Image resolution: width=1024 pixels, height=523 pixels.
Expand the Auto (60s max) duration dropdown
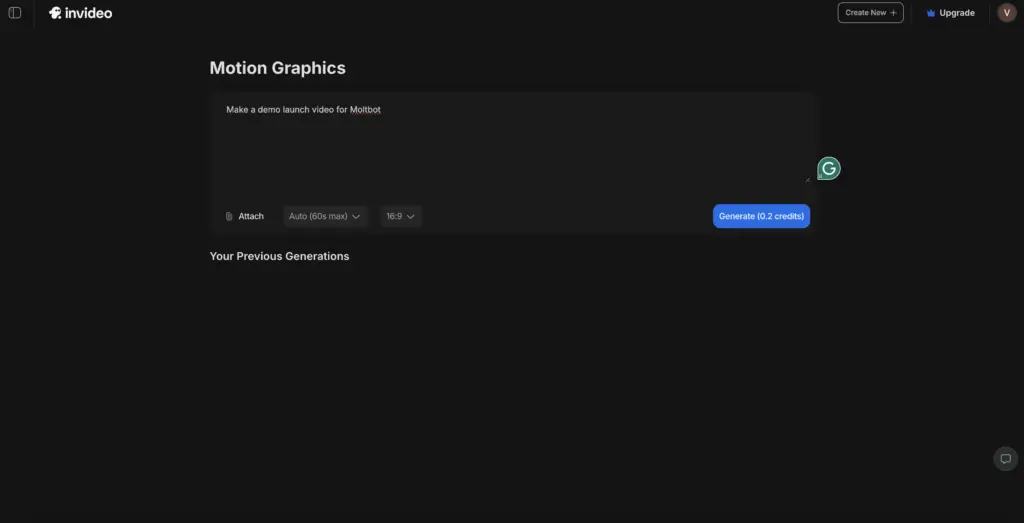point(325,216)
